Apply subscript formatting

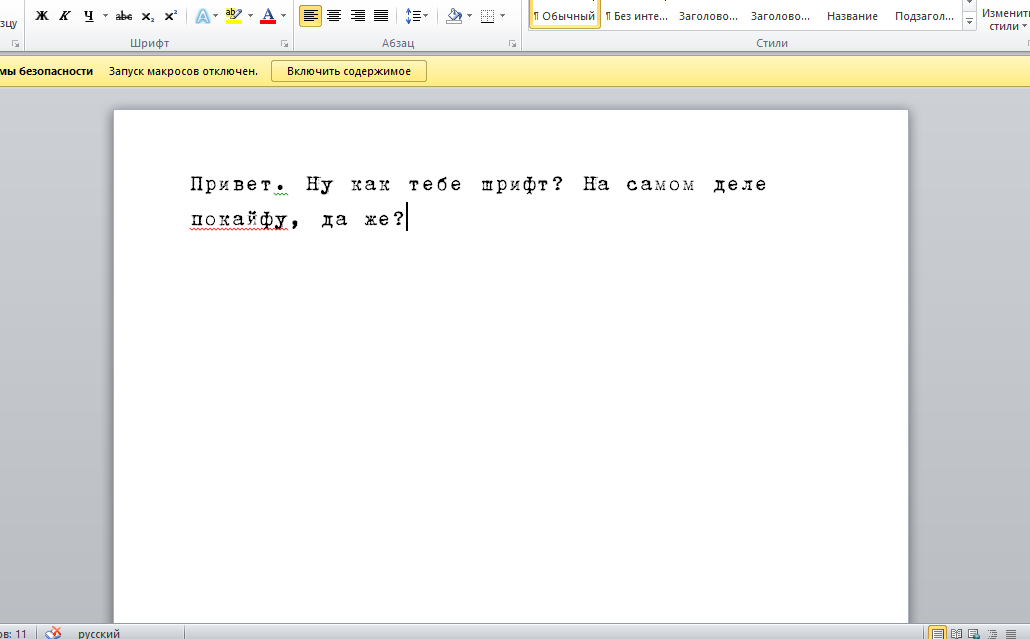[148, 16]
